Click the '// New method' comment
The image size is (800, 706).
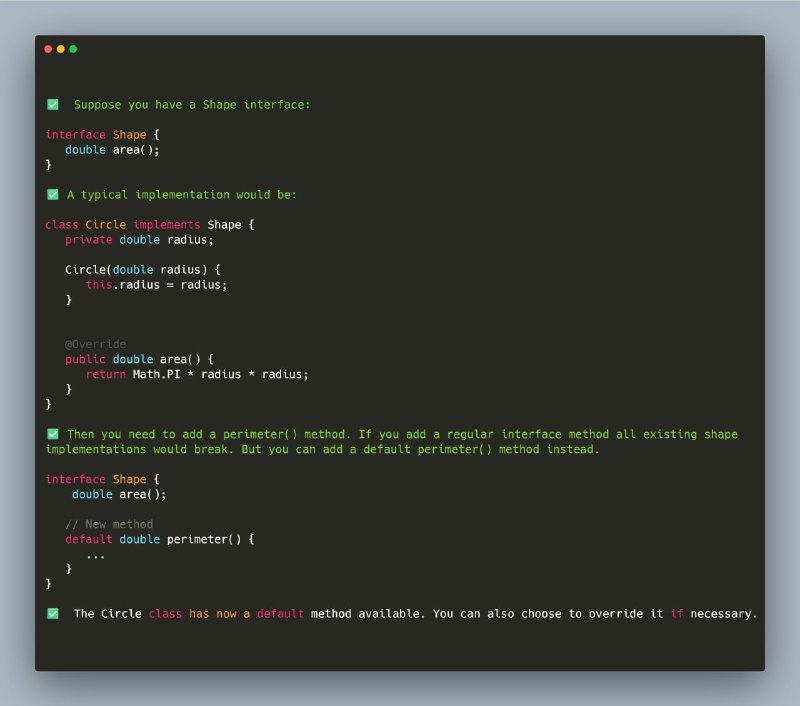click(109, 524)
